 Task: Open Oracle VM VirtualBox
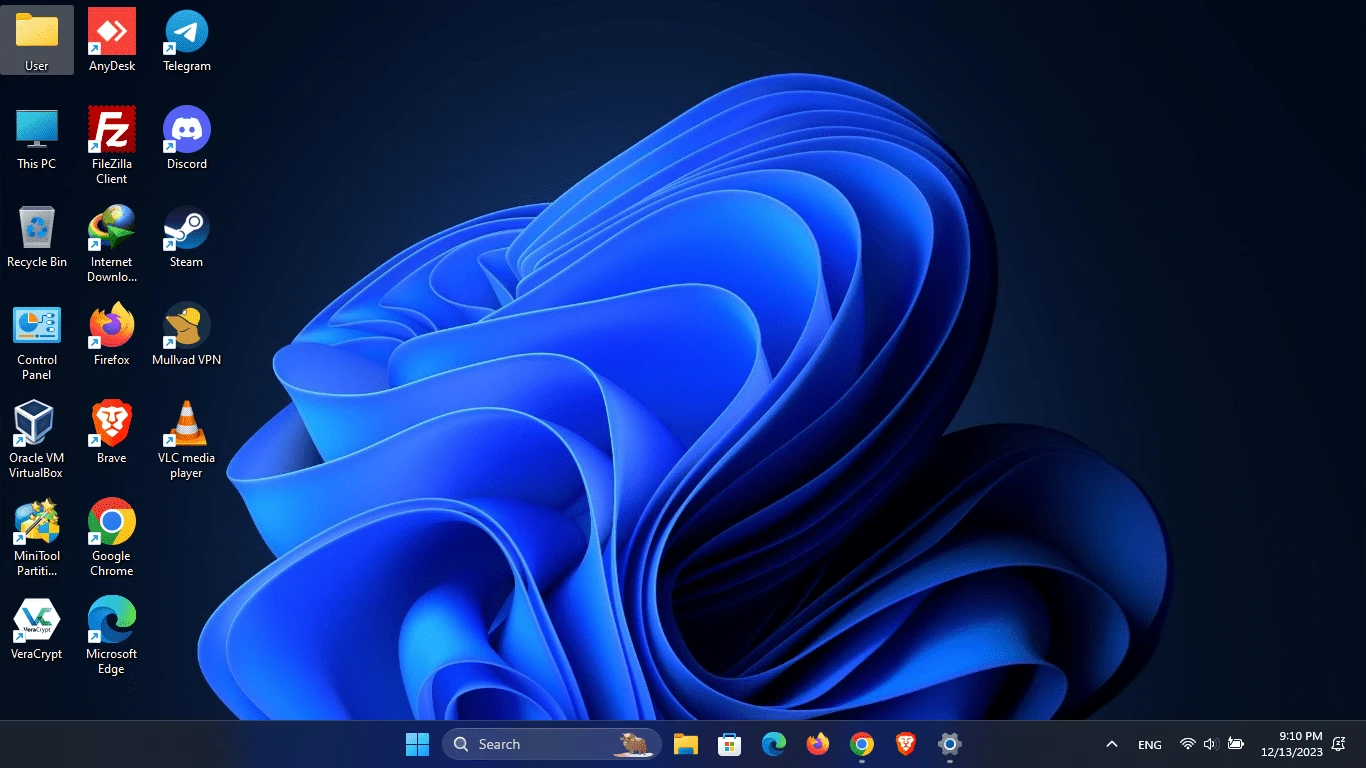(36, 424)
